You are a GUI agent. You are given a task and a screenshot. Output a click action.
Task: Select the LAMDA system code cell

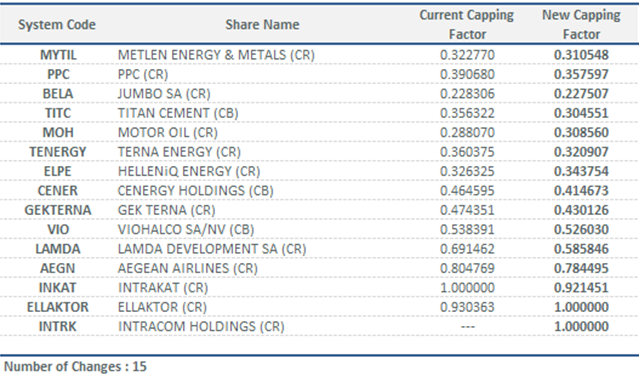pyautogui.click(x=58, y=249)
